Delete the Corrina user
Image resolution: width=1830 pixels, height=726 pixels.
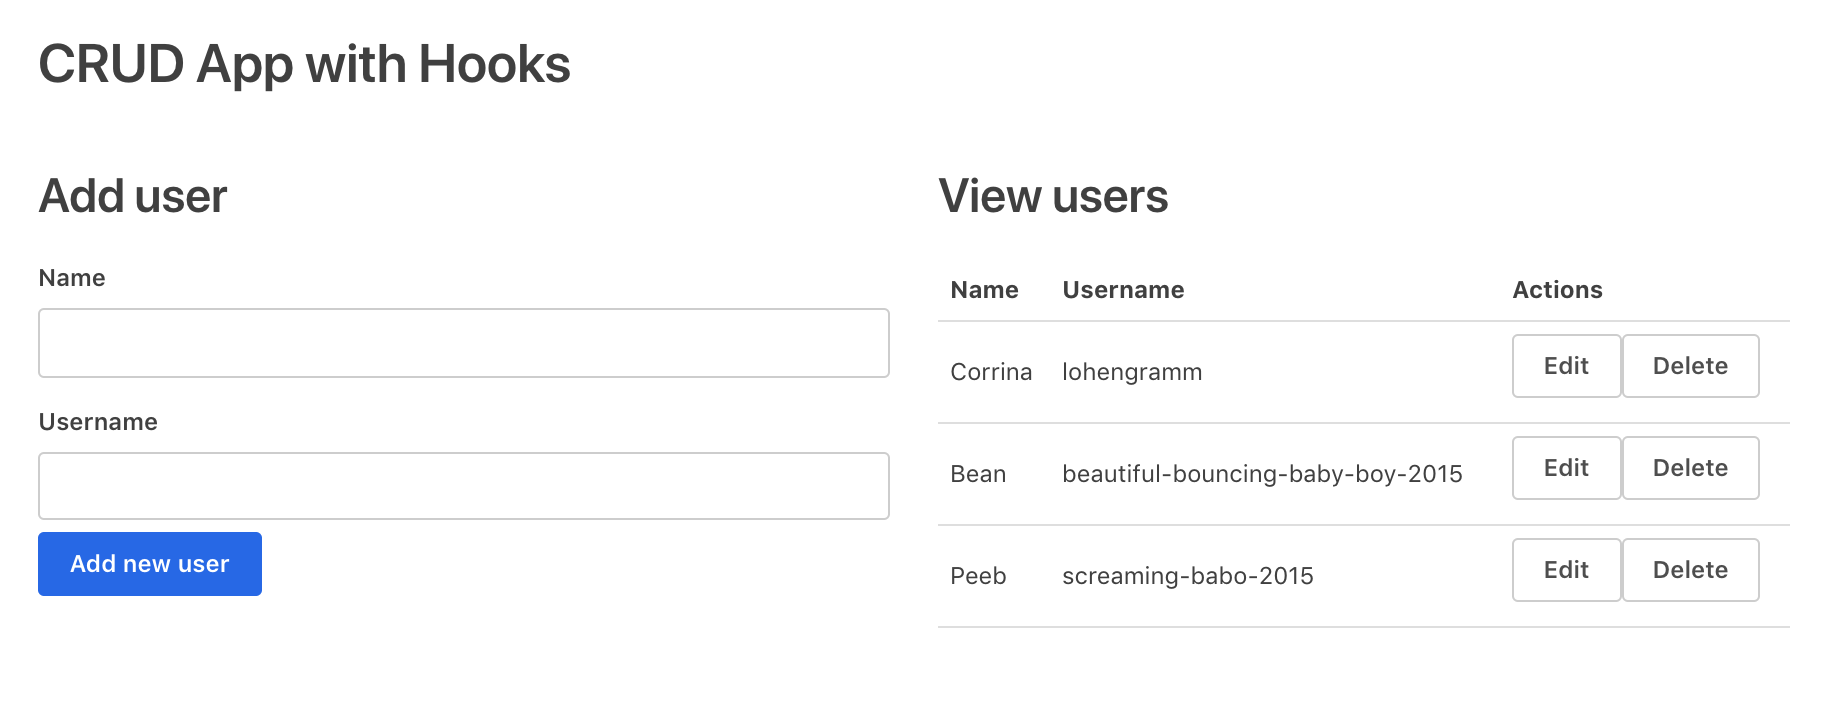1689,366
